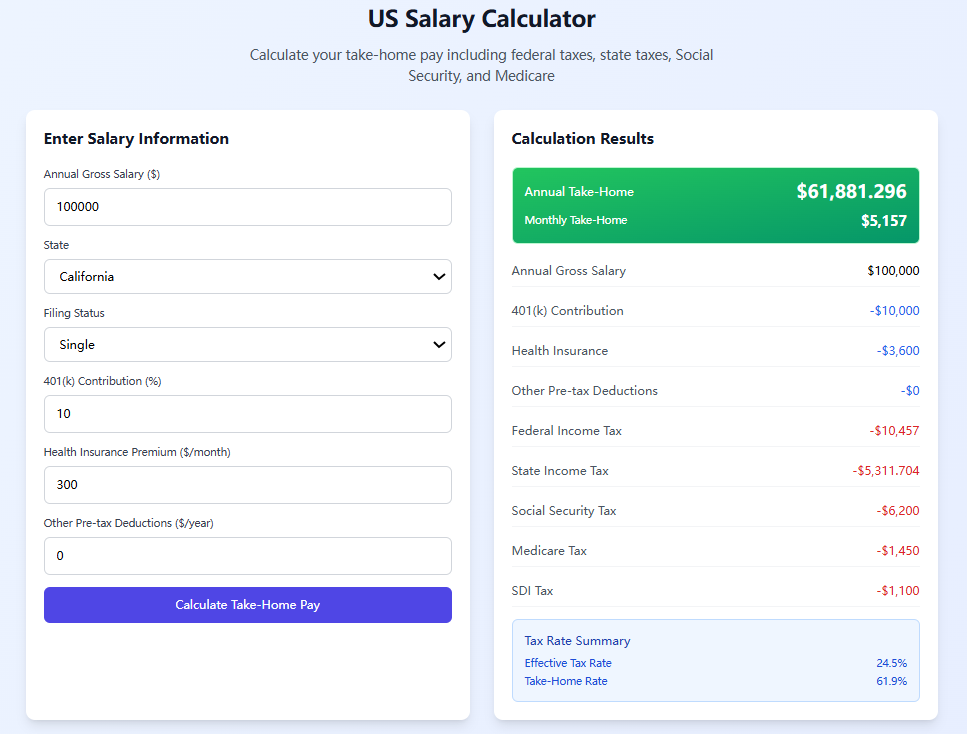
Task: Open the Filing Status dropdown
Action: click(247, 344)
